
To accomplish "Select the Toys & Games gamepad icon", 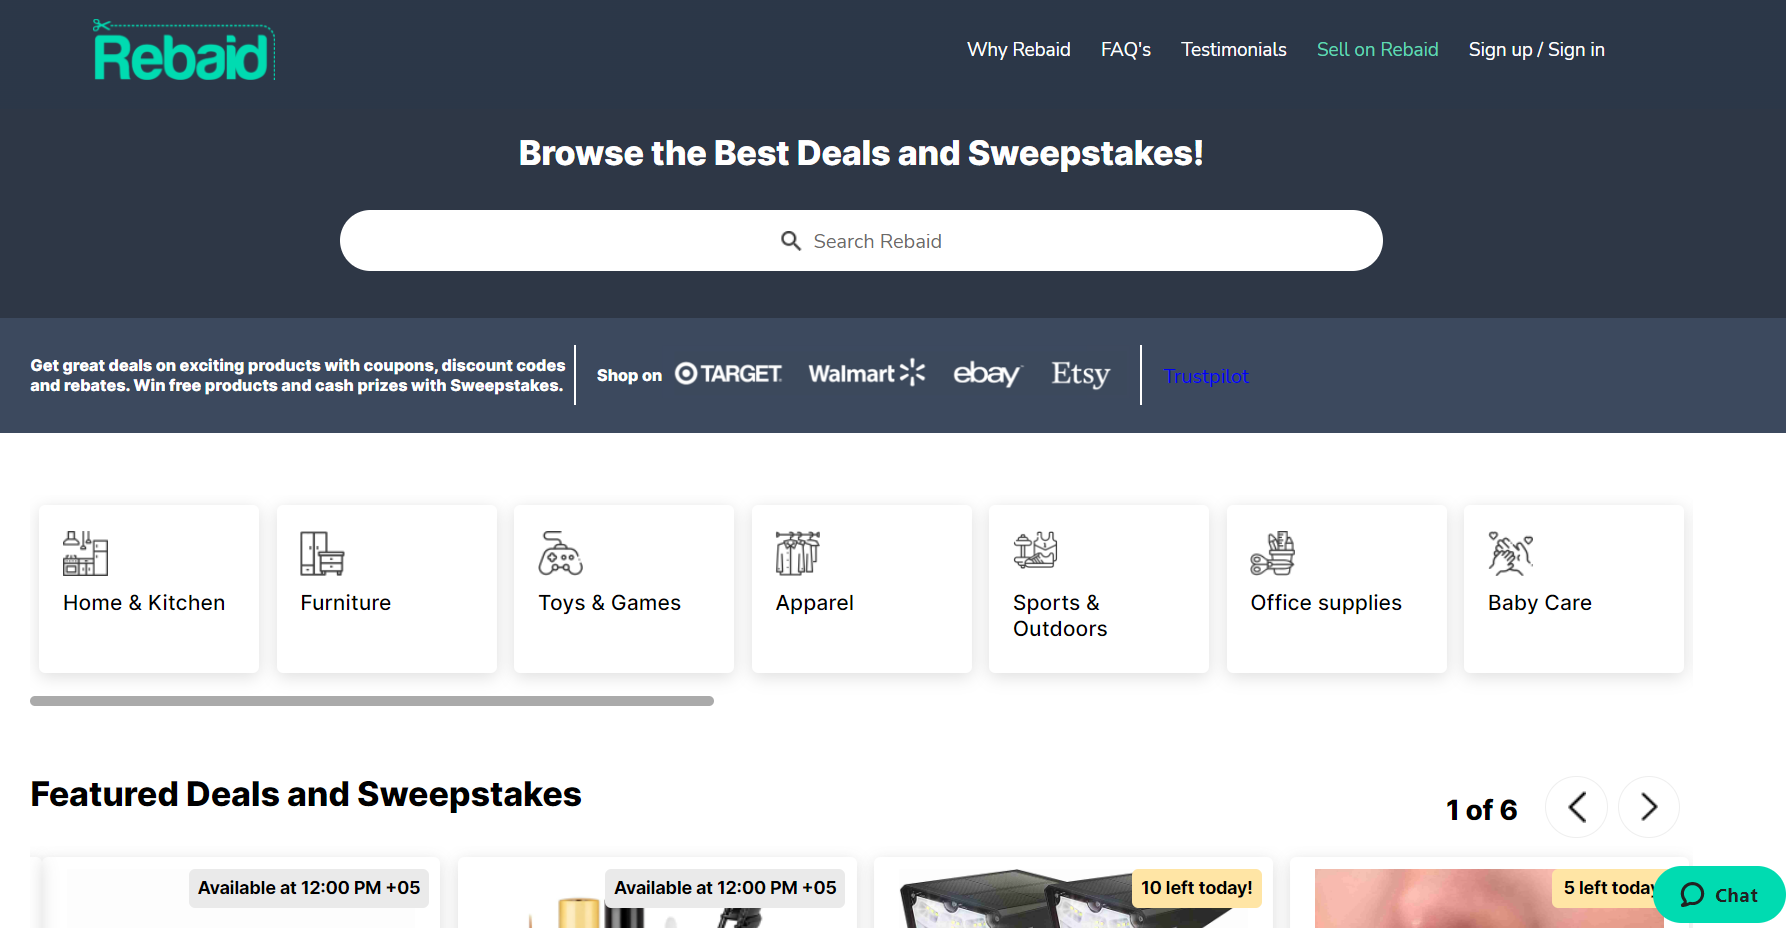I will [x=560, y=553].
